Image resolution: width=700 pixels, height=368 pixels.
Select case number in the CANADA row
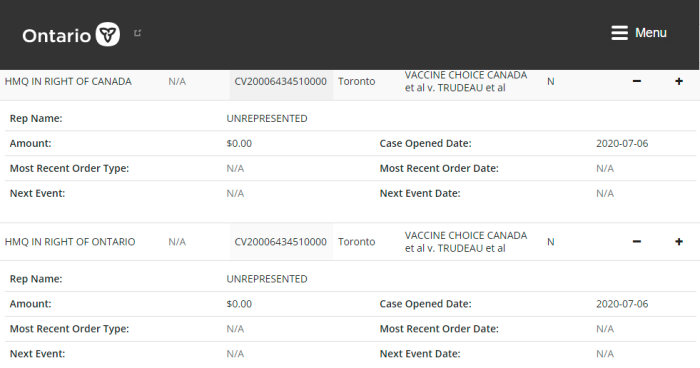point(280,81)
